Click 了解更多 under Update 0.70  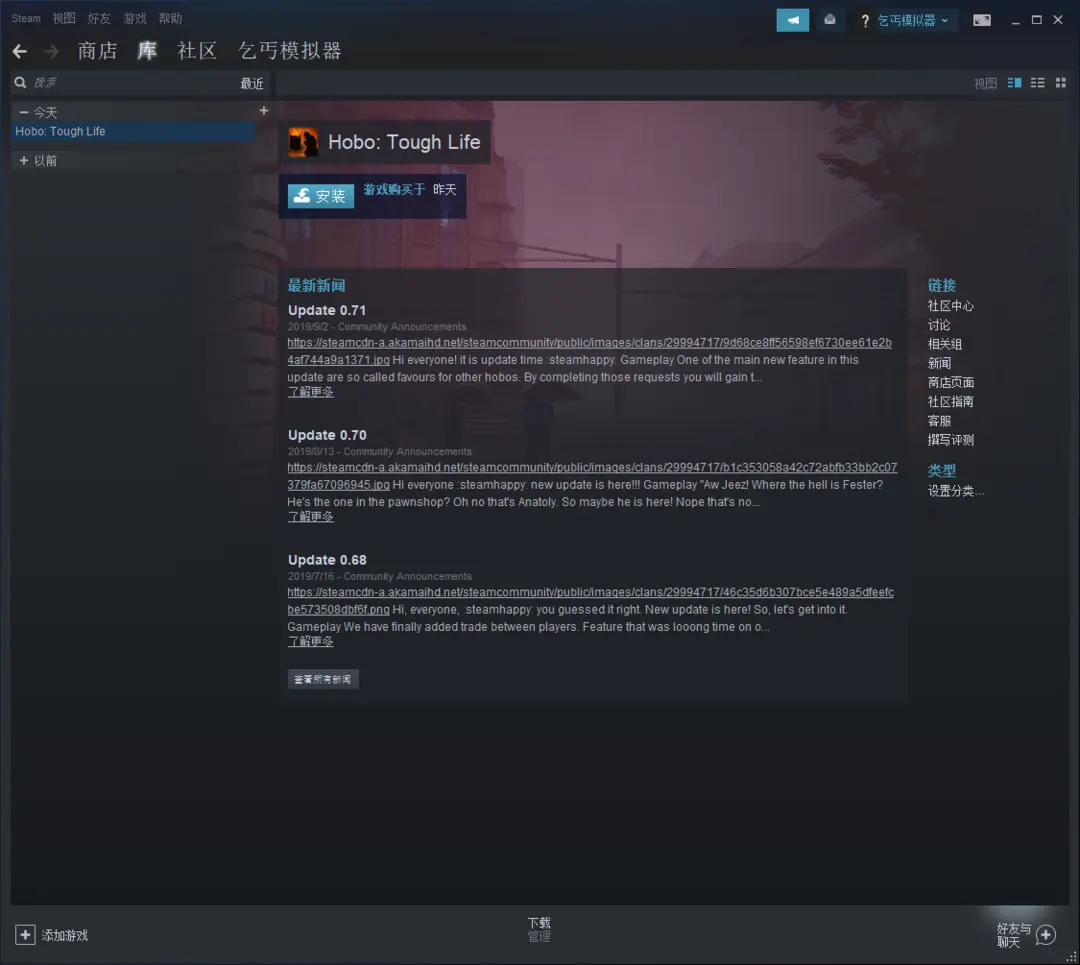pyautogui.click(x=310, y=517)
